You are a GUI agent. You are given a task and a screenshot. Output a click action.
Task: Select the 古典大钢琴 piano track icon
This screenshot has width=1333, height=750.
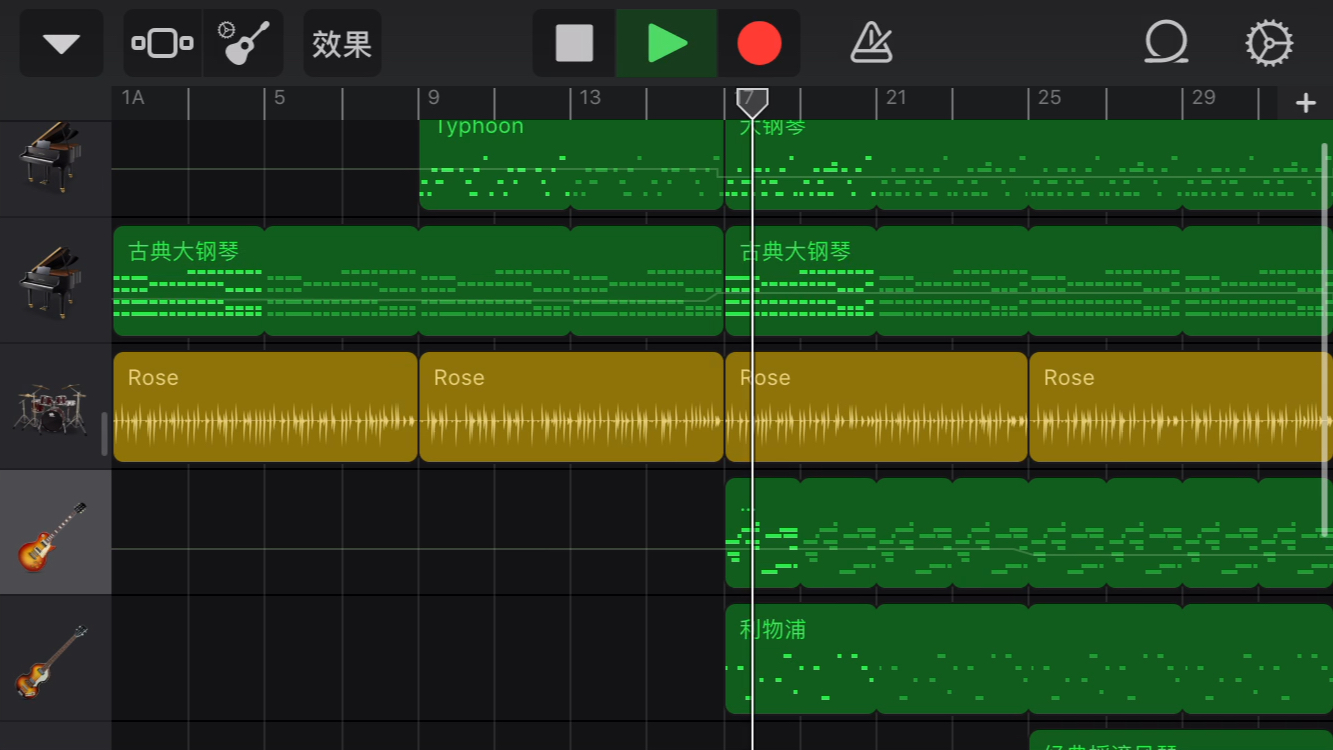(x=50, y=282)
